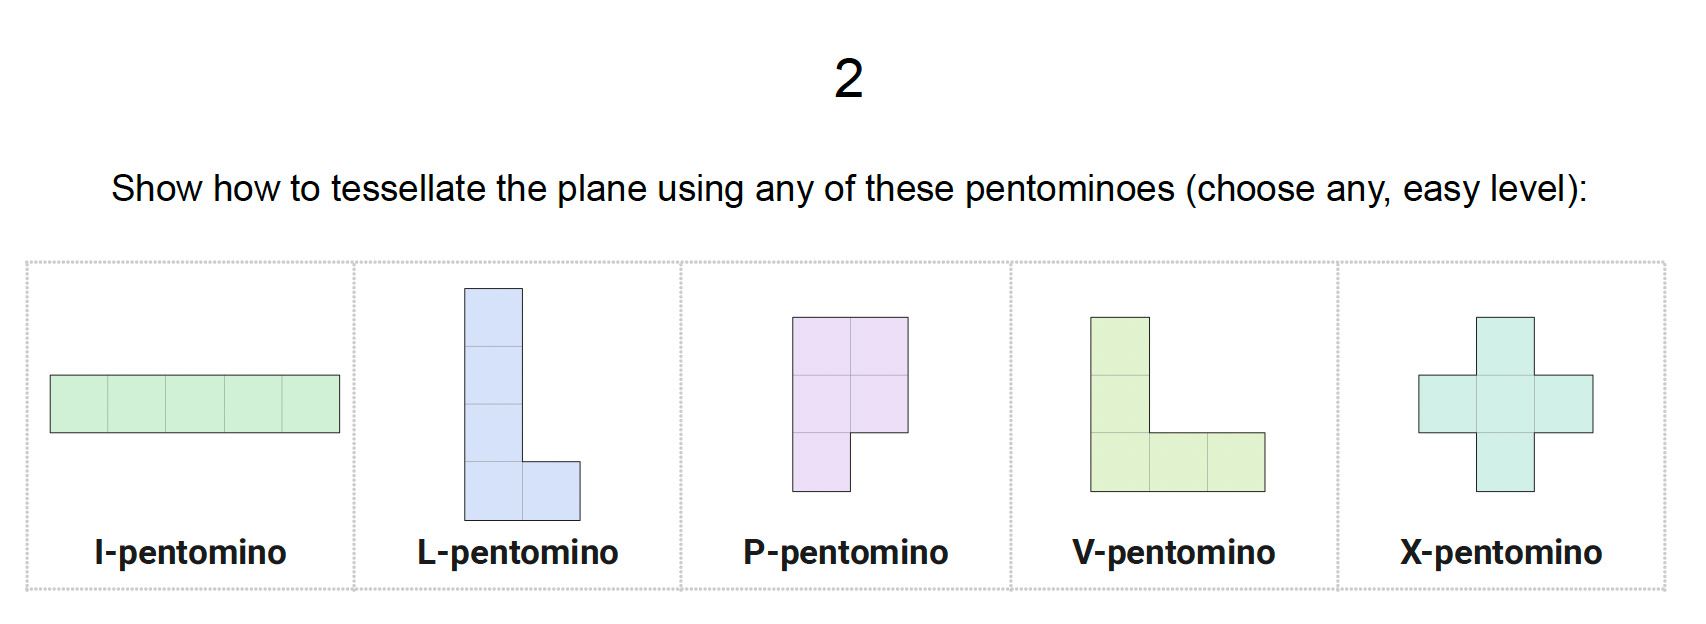Image resolution: width=1706 pixels, height=624 pixels.
Task: Click the foot square of L-pentomino
Action: [551, 491]
